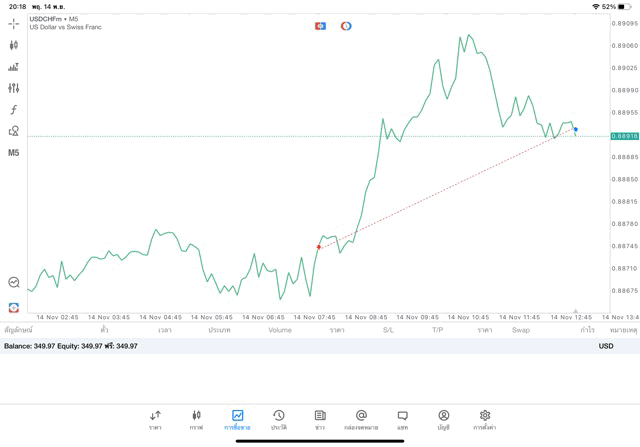Open the ข่าว news tab
Screen dimensions: 640x447
click(320, 419)
